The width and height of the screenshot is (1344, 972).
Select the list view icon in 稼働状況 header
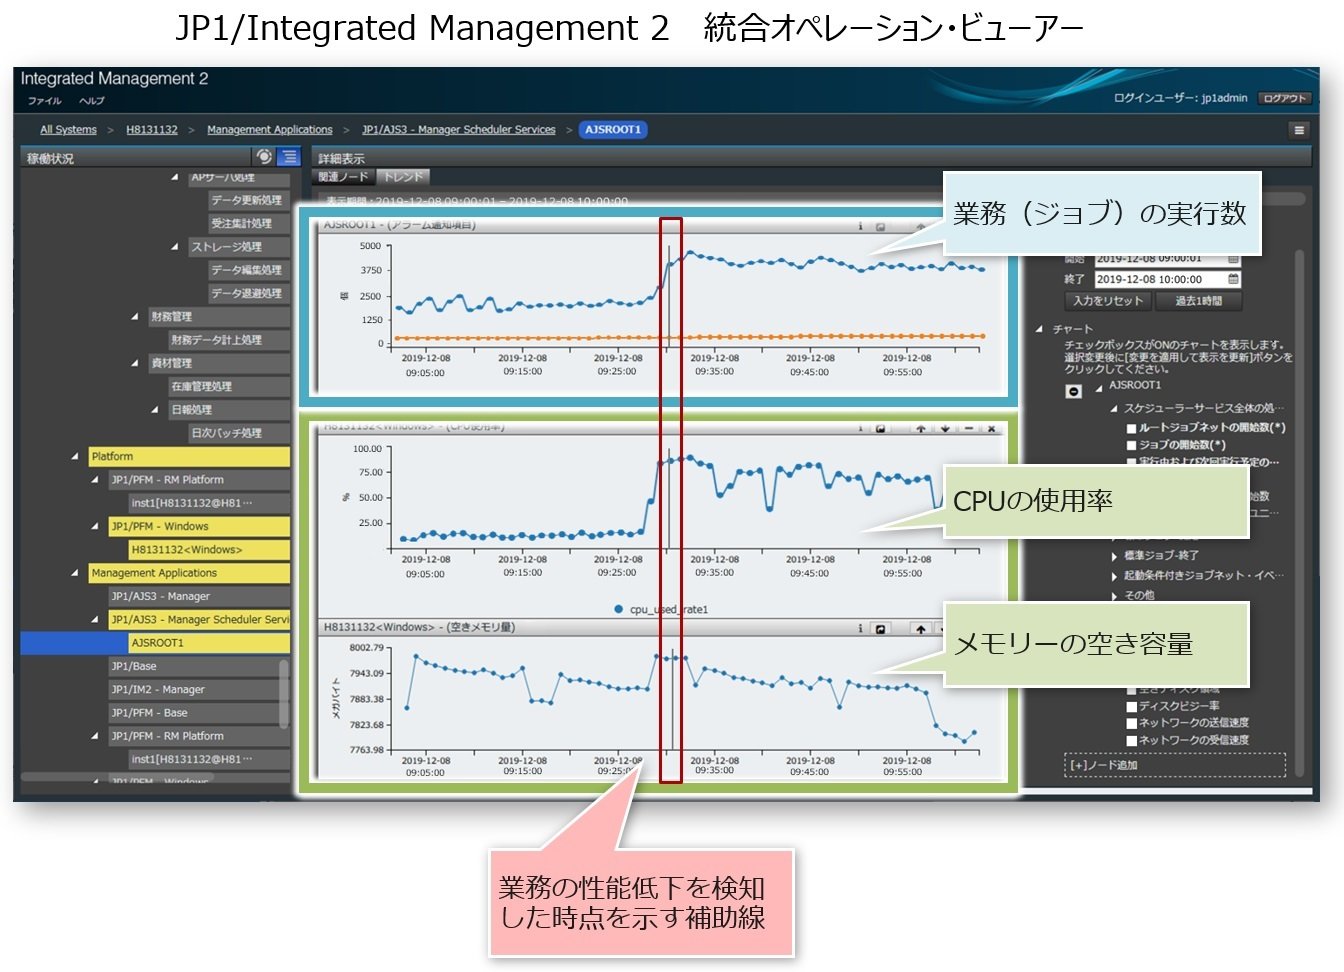pos(287,156)
